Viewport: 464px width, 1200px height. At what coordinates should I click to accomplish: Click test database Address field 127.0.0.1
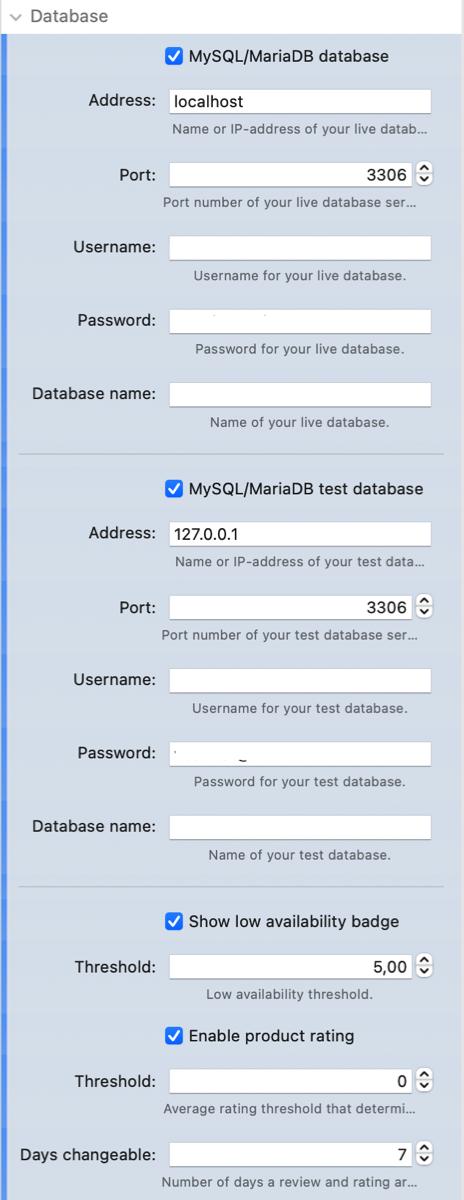(300, 533)
